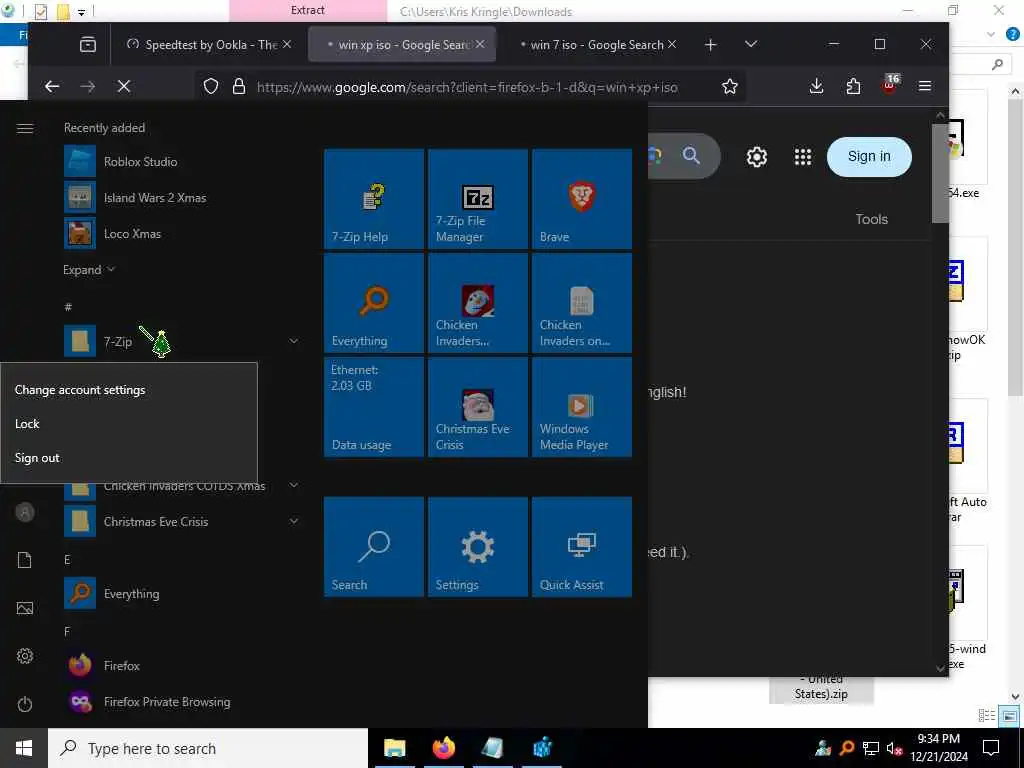The height and width of the screenshot is (768, 1024).
Task: Open a new Firefox tab
Action: pos(711,44)
